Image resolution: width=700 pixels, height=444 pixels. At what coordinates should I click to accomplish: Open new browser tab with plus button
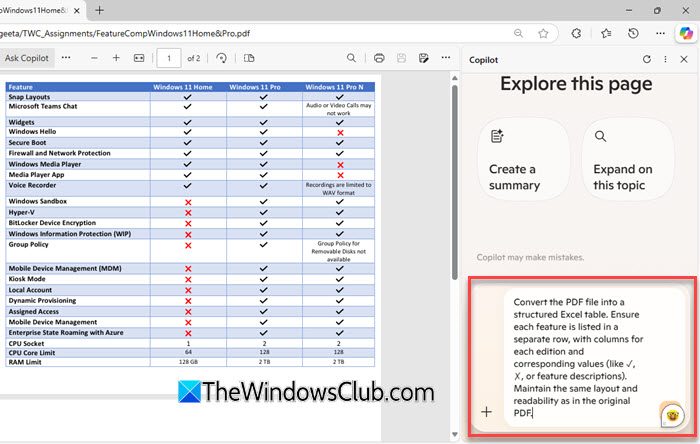pos(100,10)
